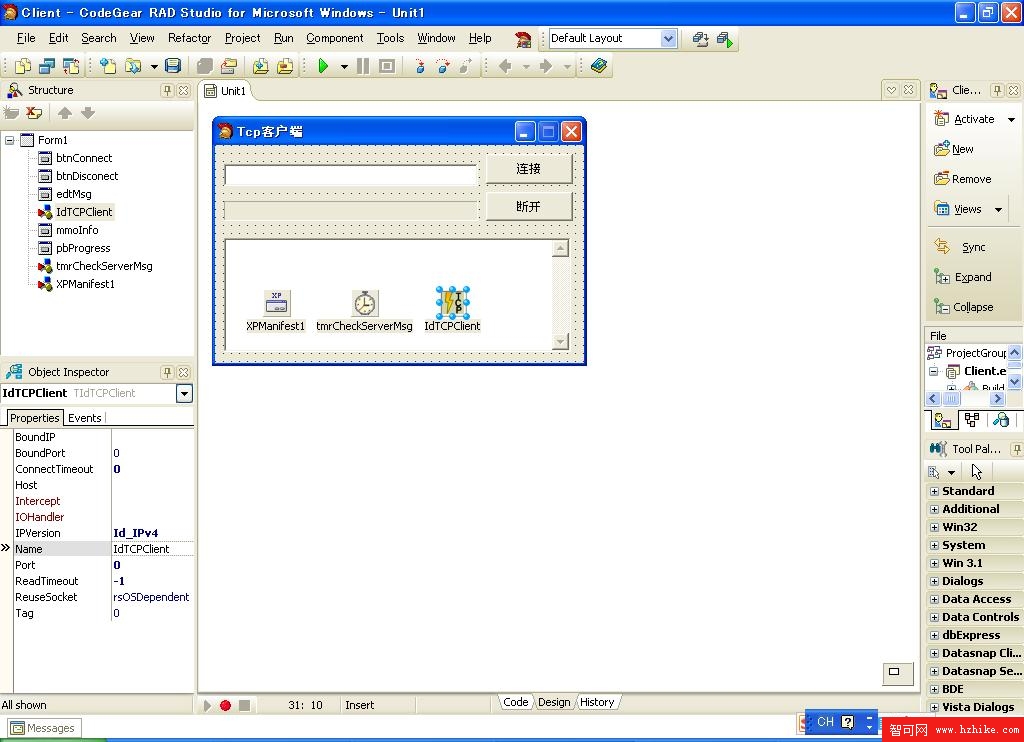Click the Help Contents book icon
Screen dimensions: 1024x742
tap(599, 66)
